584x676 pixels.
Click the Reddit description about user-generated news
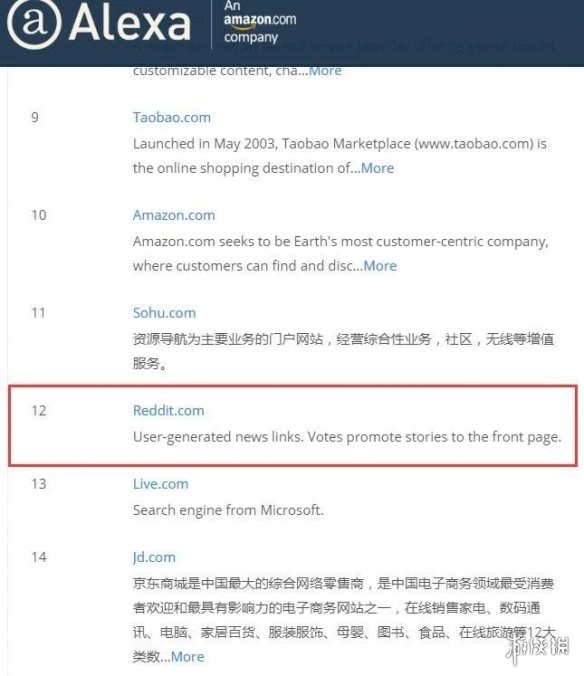(347, 437)
